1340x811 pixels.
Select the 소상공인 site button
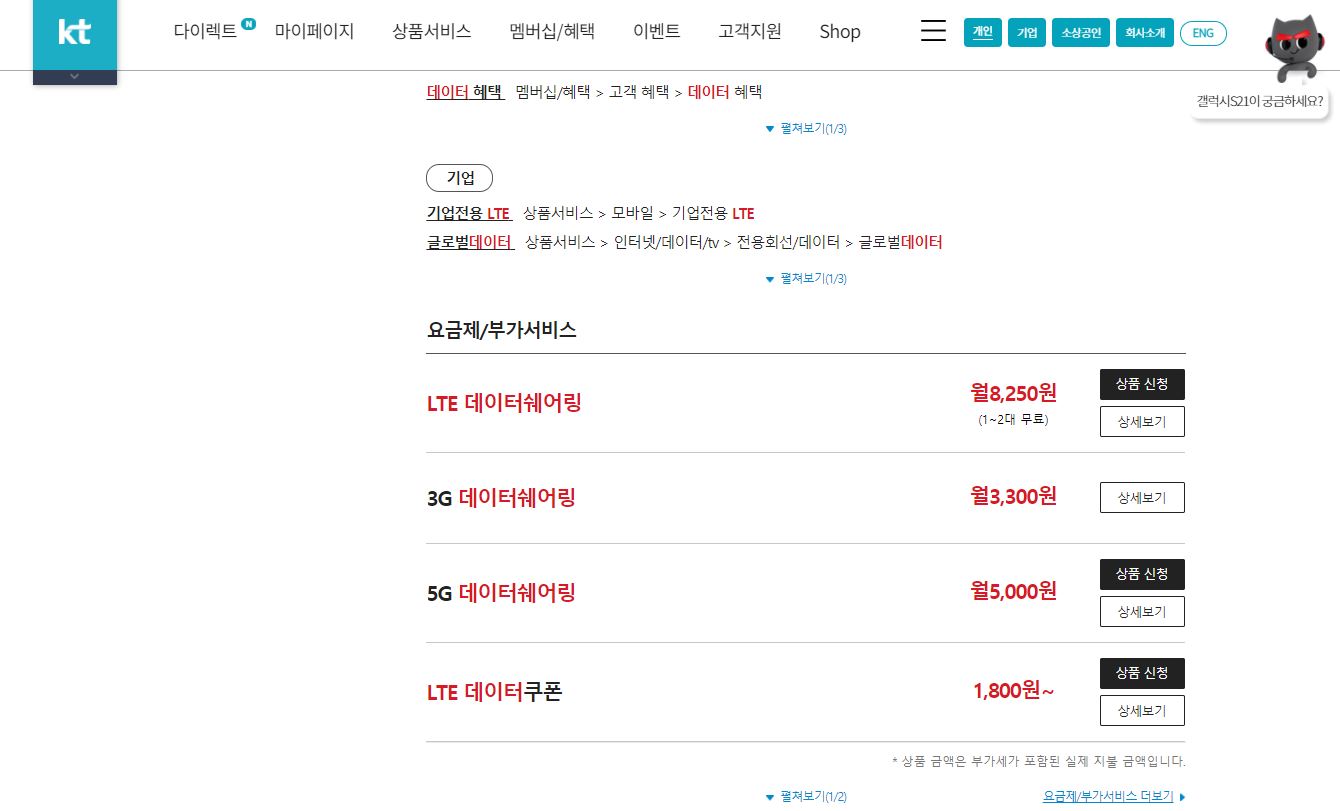point(1081,33)
